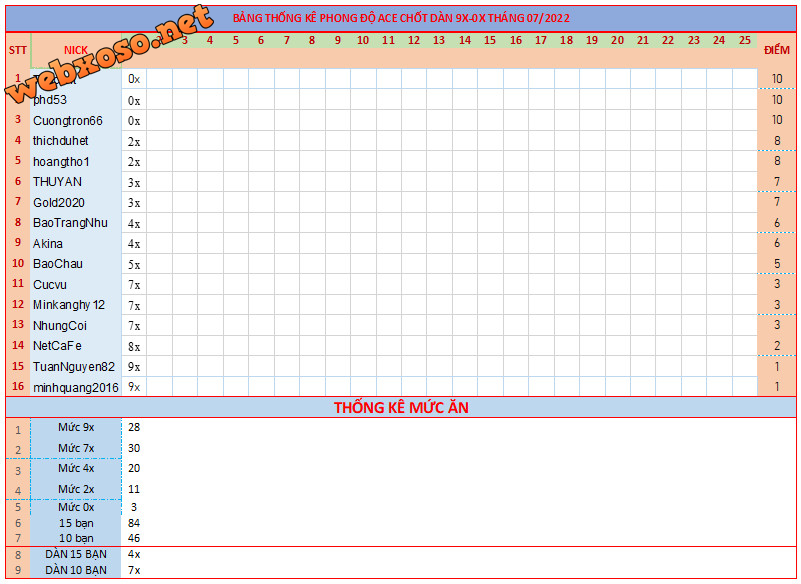Select the Mức 0x label

click(x=76, y=507)
